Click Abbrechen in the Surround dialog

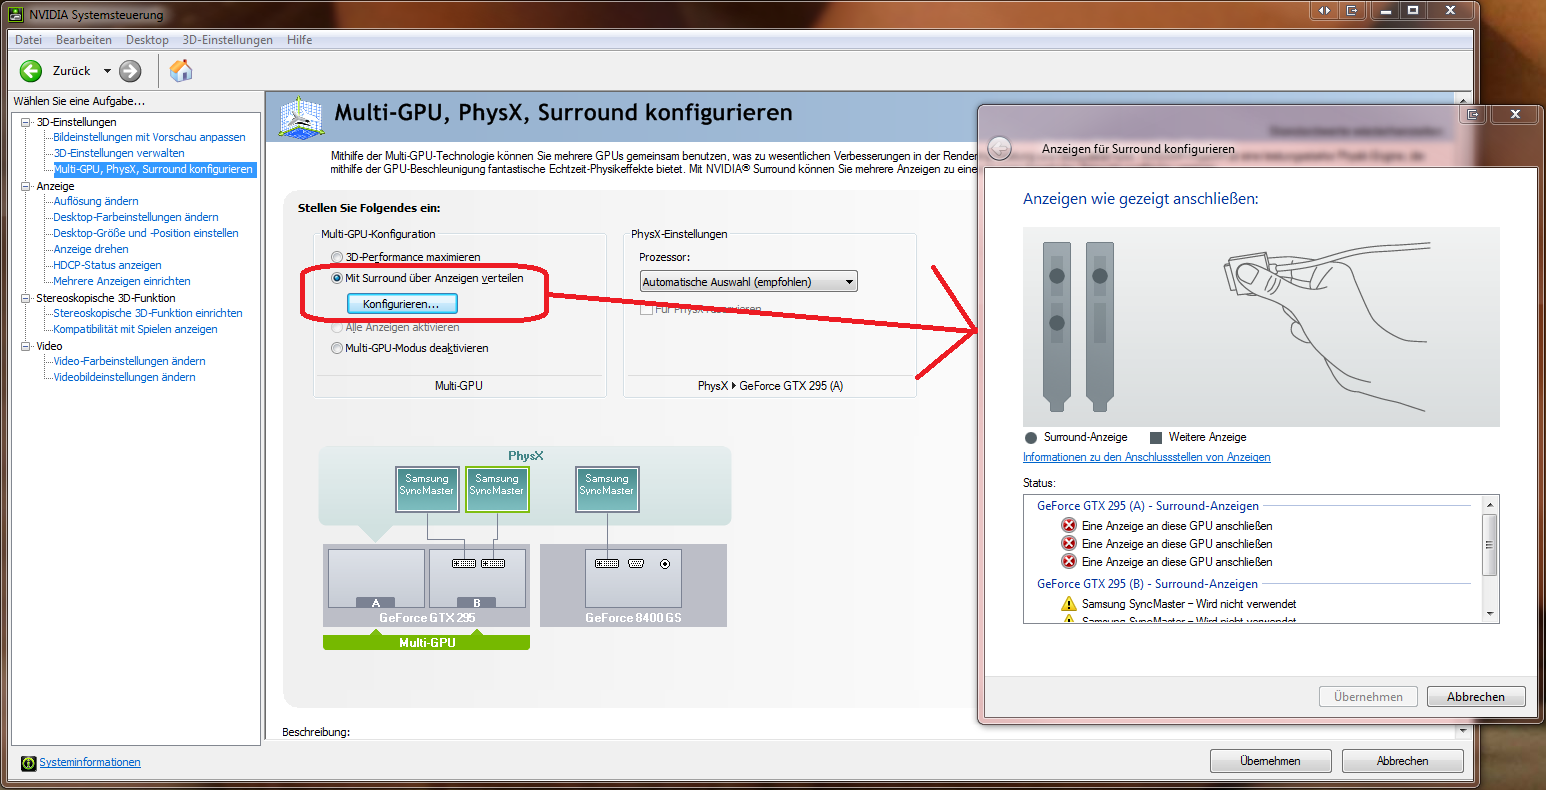[x=1475, y=697]
